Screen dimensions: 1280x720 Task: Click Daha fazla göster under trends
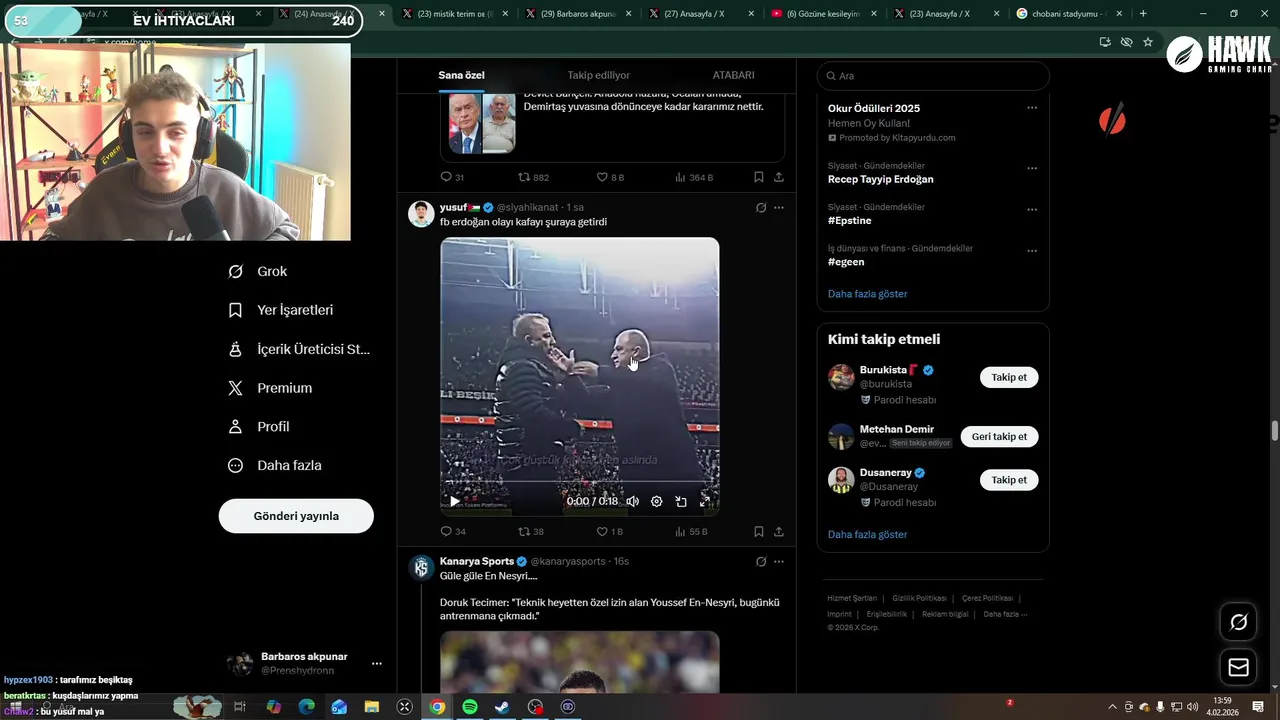click(867, 294)
